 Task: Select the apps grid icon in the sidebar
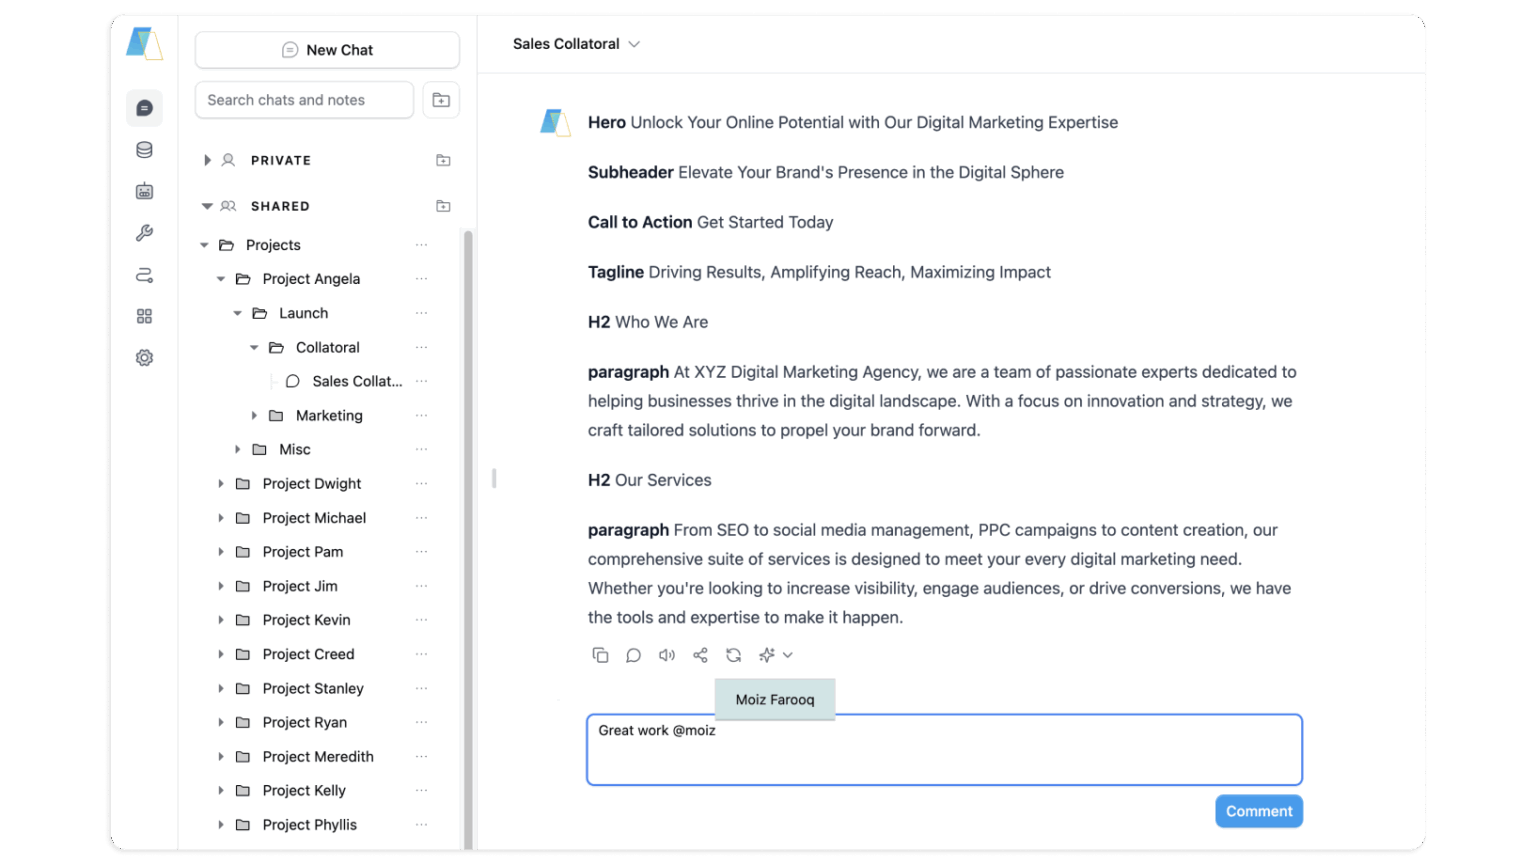[144, 315]
